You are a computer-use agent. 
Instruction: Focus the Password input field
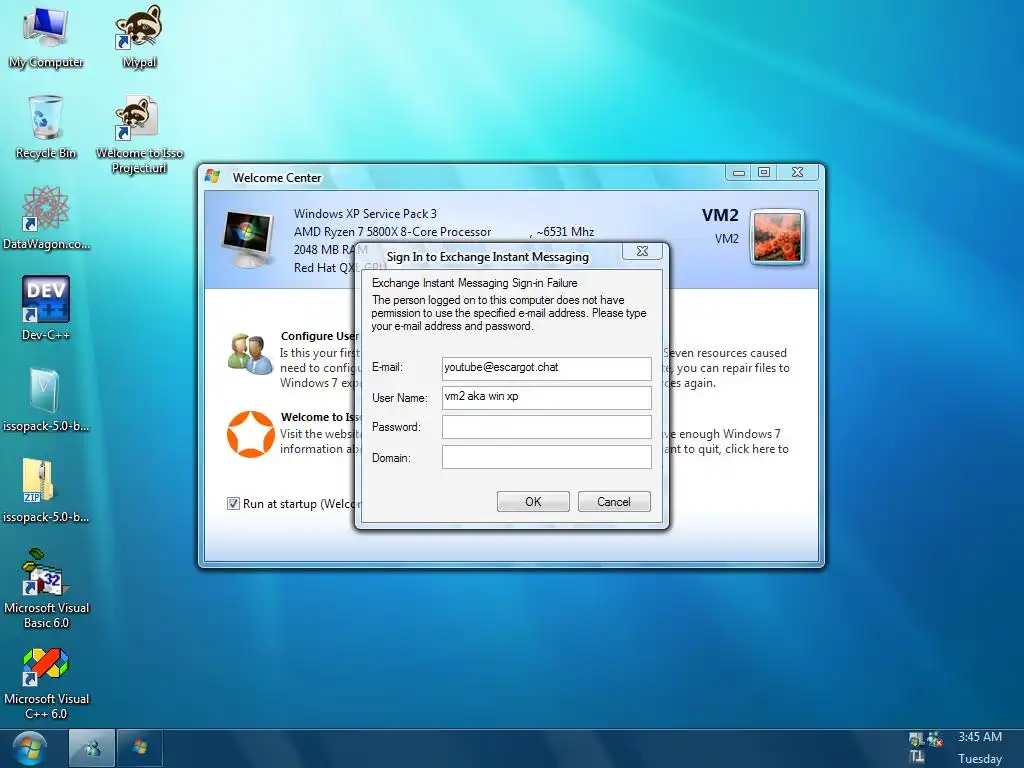pyautogui.click(x=547, y=427)
